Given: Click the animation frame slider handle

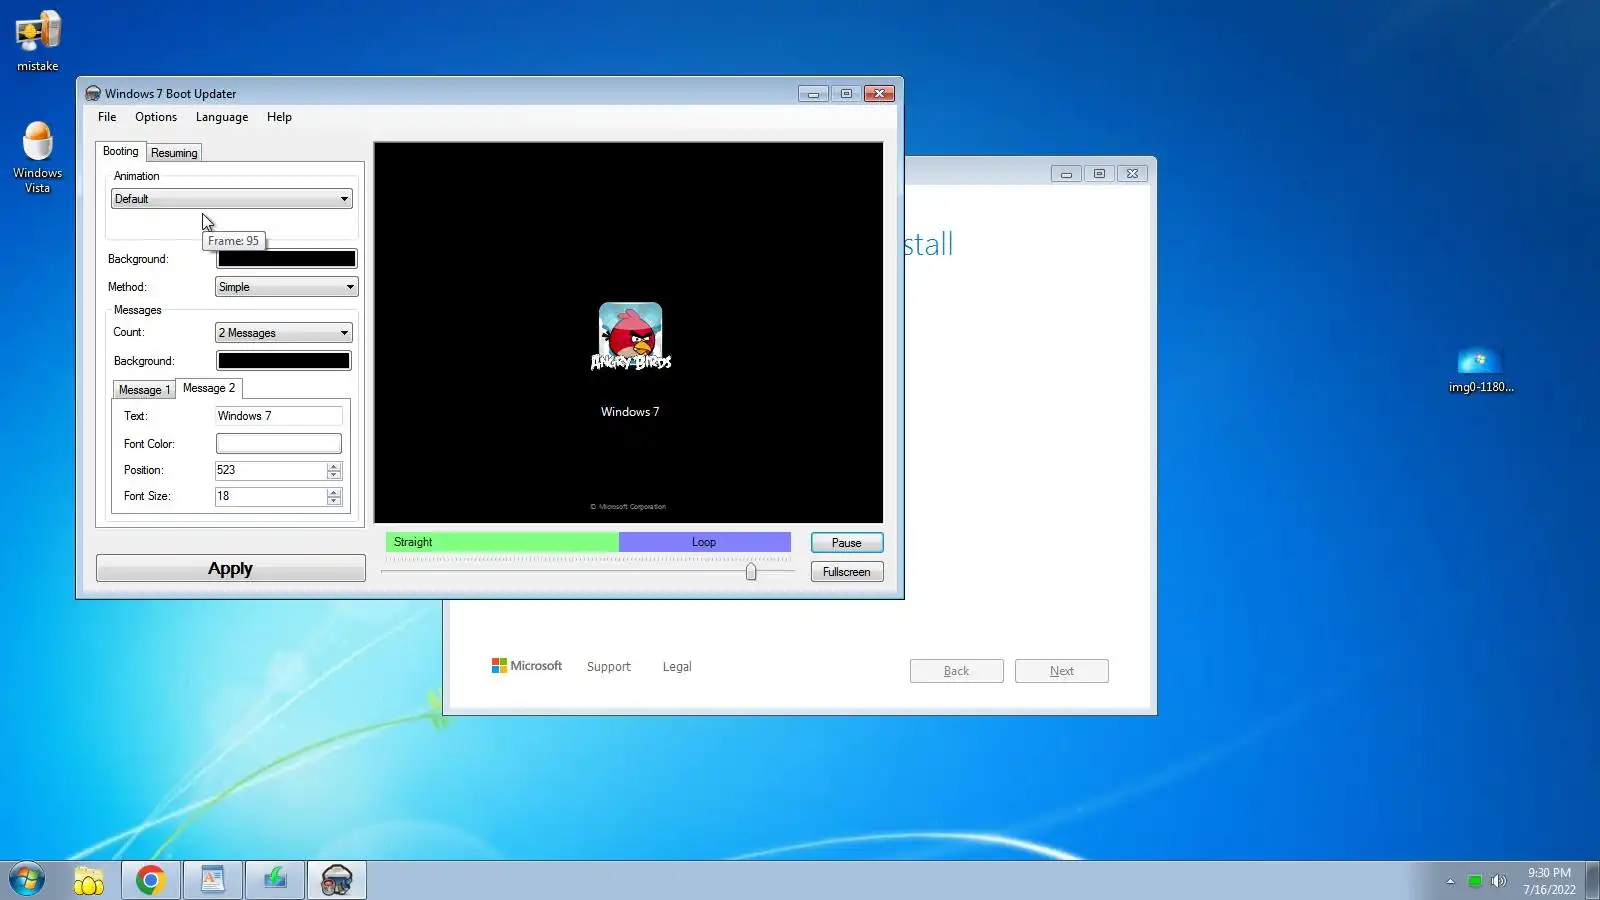Looking at the screenshot, I should 751,571.
